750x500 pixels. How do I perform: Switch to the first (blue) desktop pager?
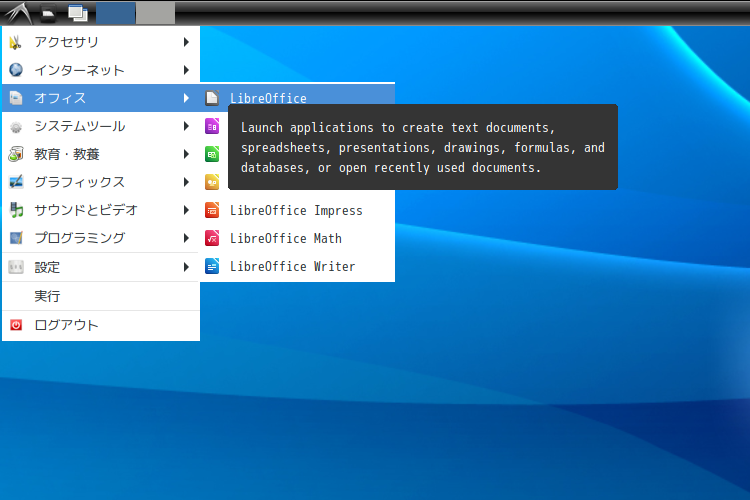coord(116,13)
